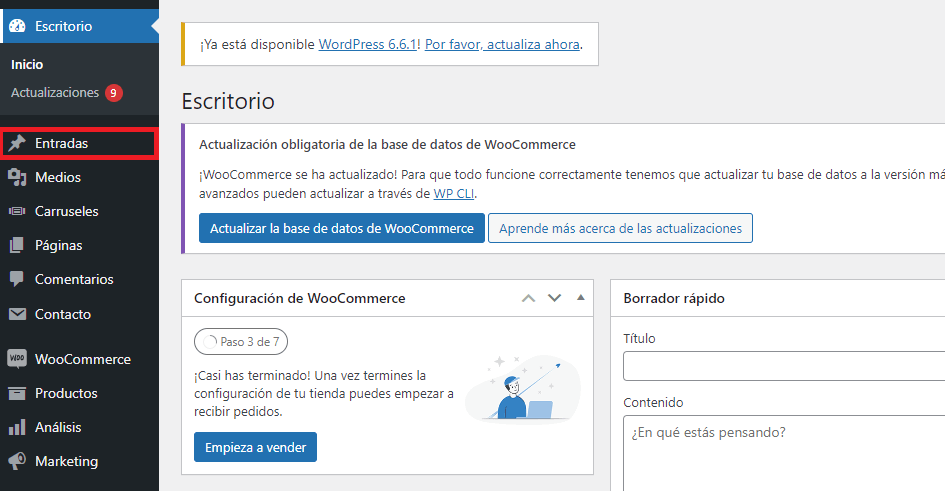Open the Escritorio menu item

80,26
